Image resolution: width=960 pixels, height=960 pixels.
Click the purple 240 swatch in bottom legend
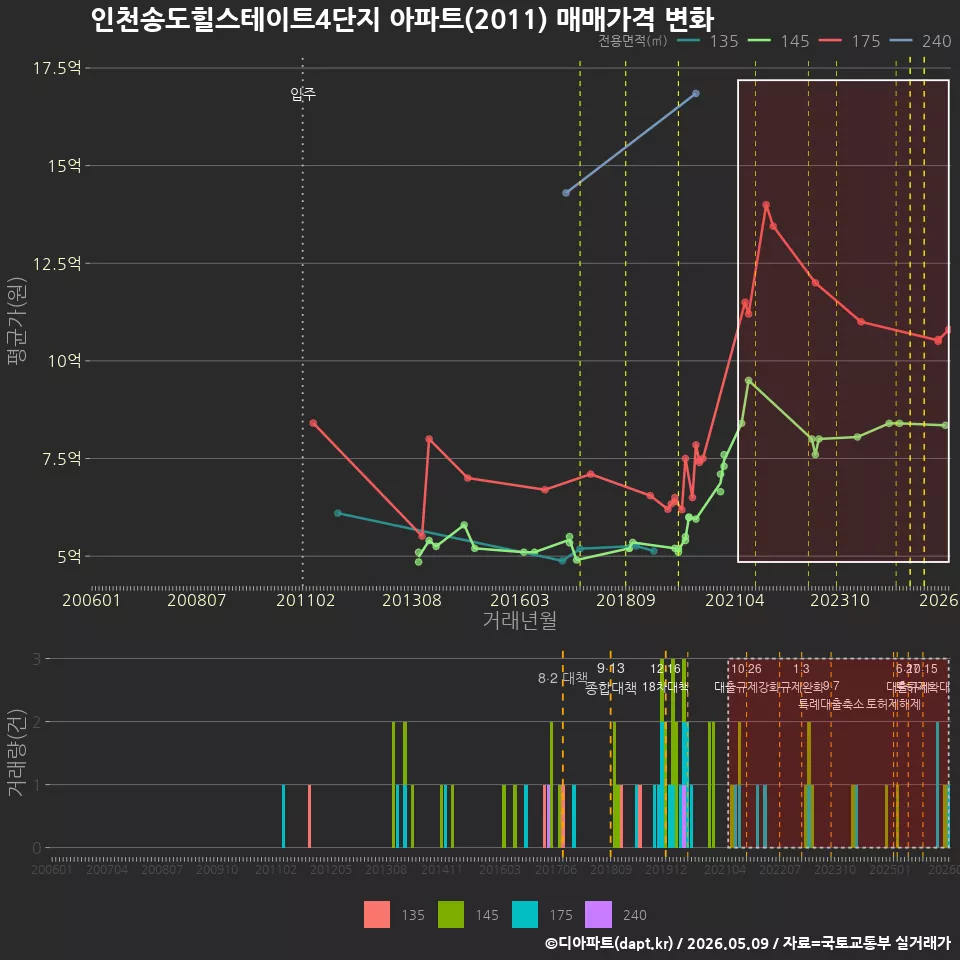[x=598, y=915]
